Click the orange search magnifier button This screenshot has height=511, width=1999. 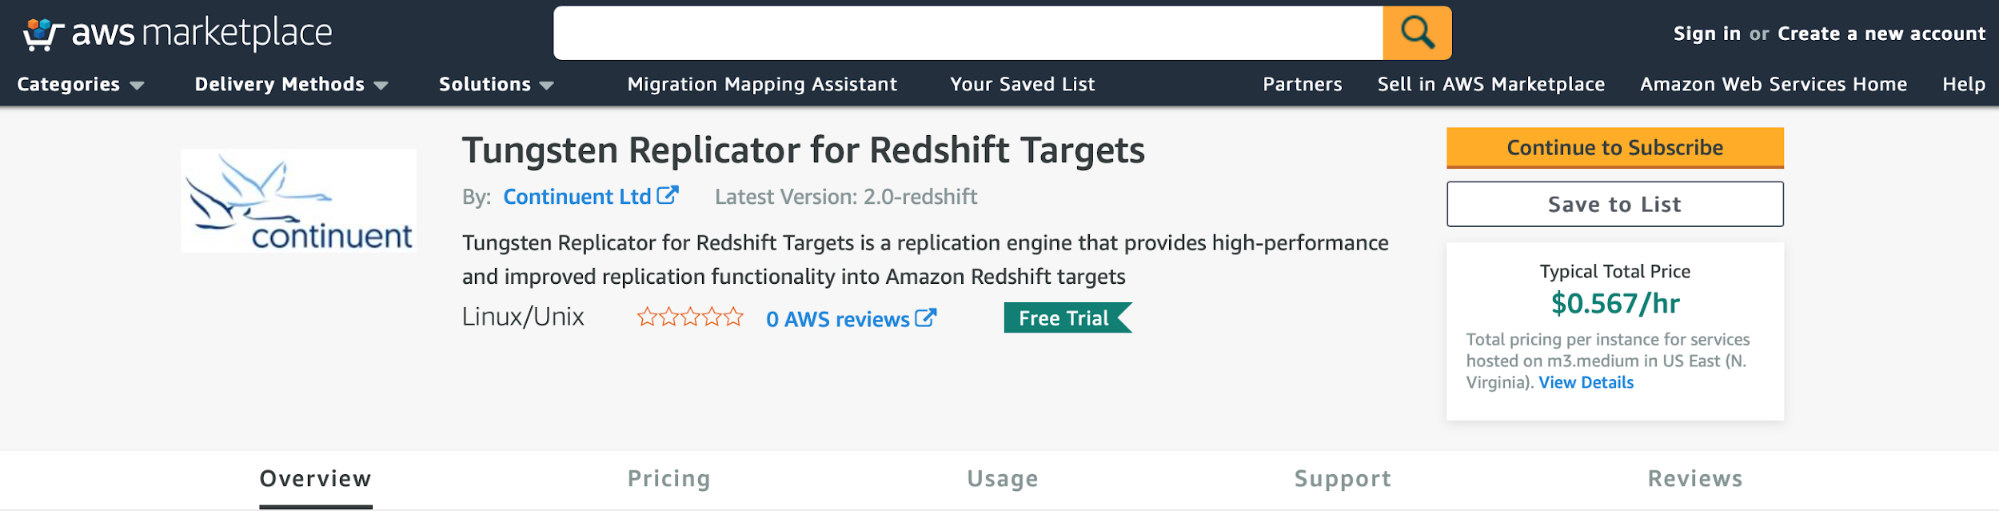point(1417,33)
